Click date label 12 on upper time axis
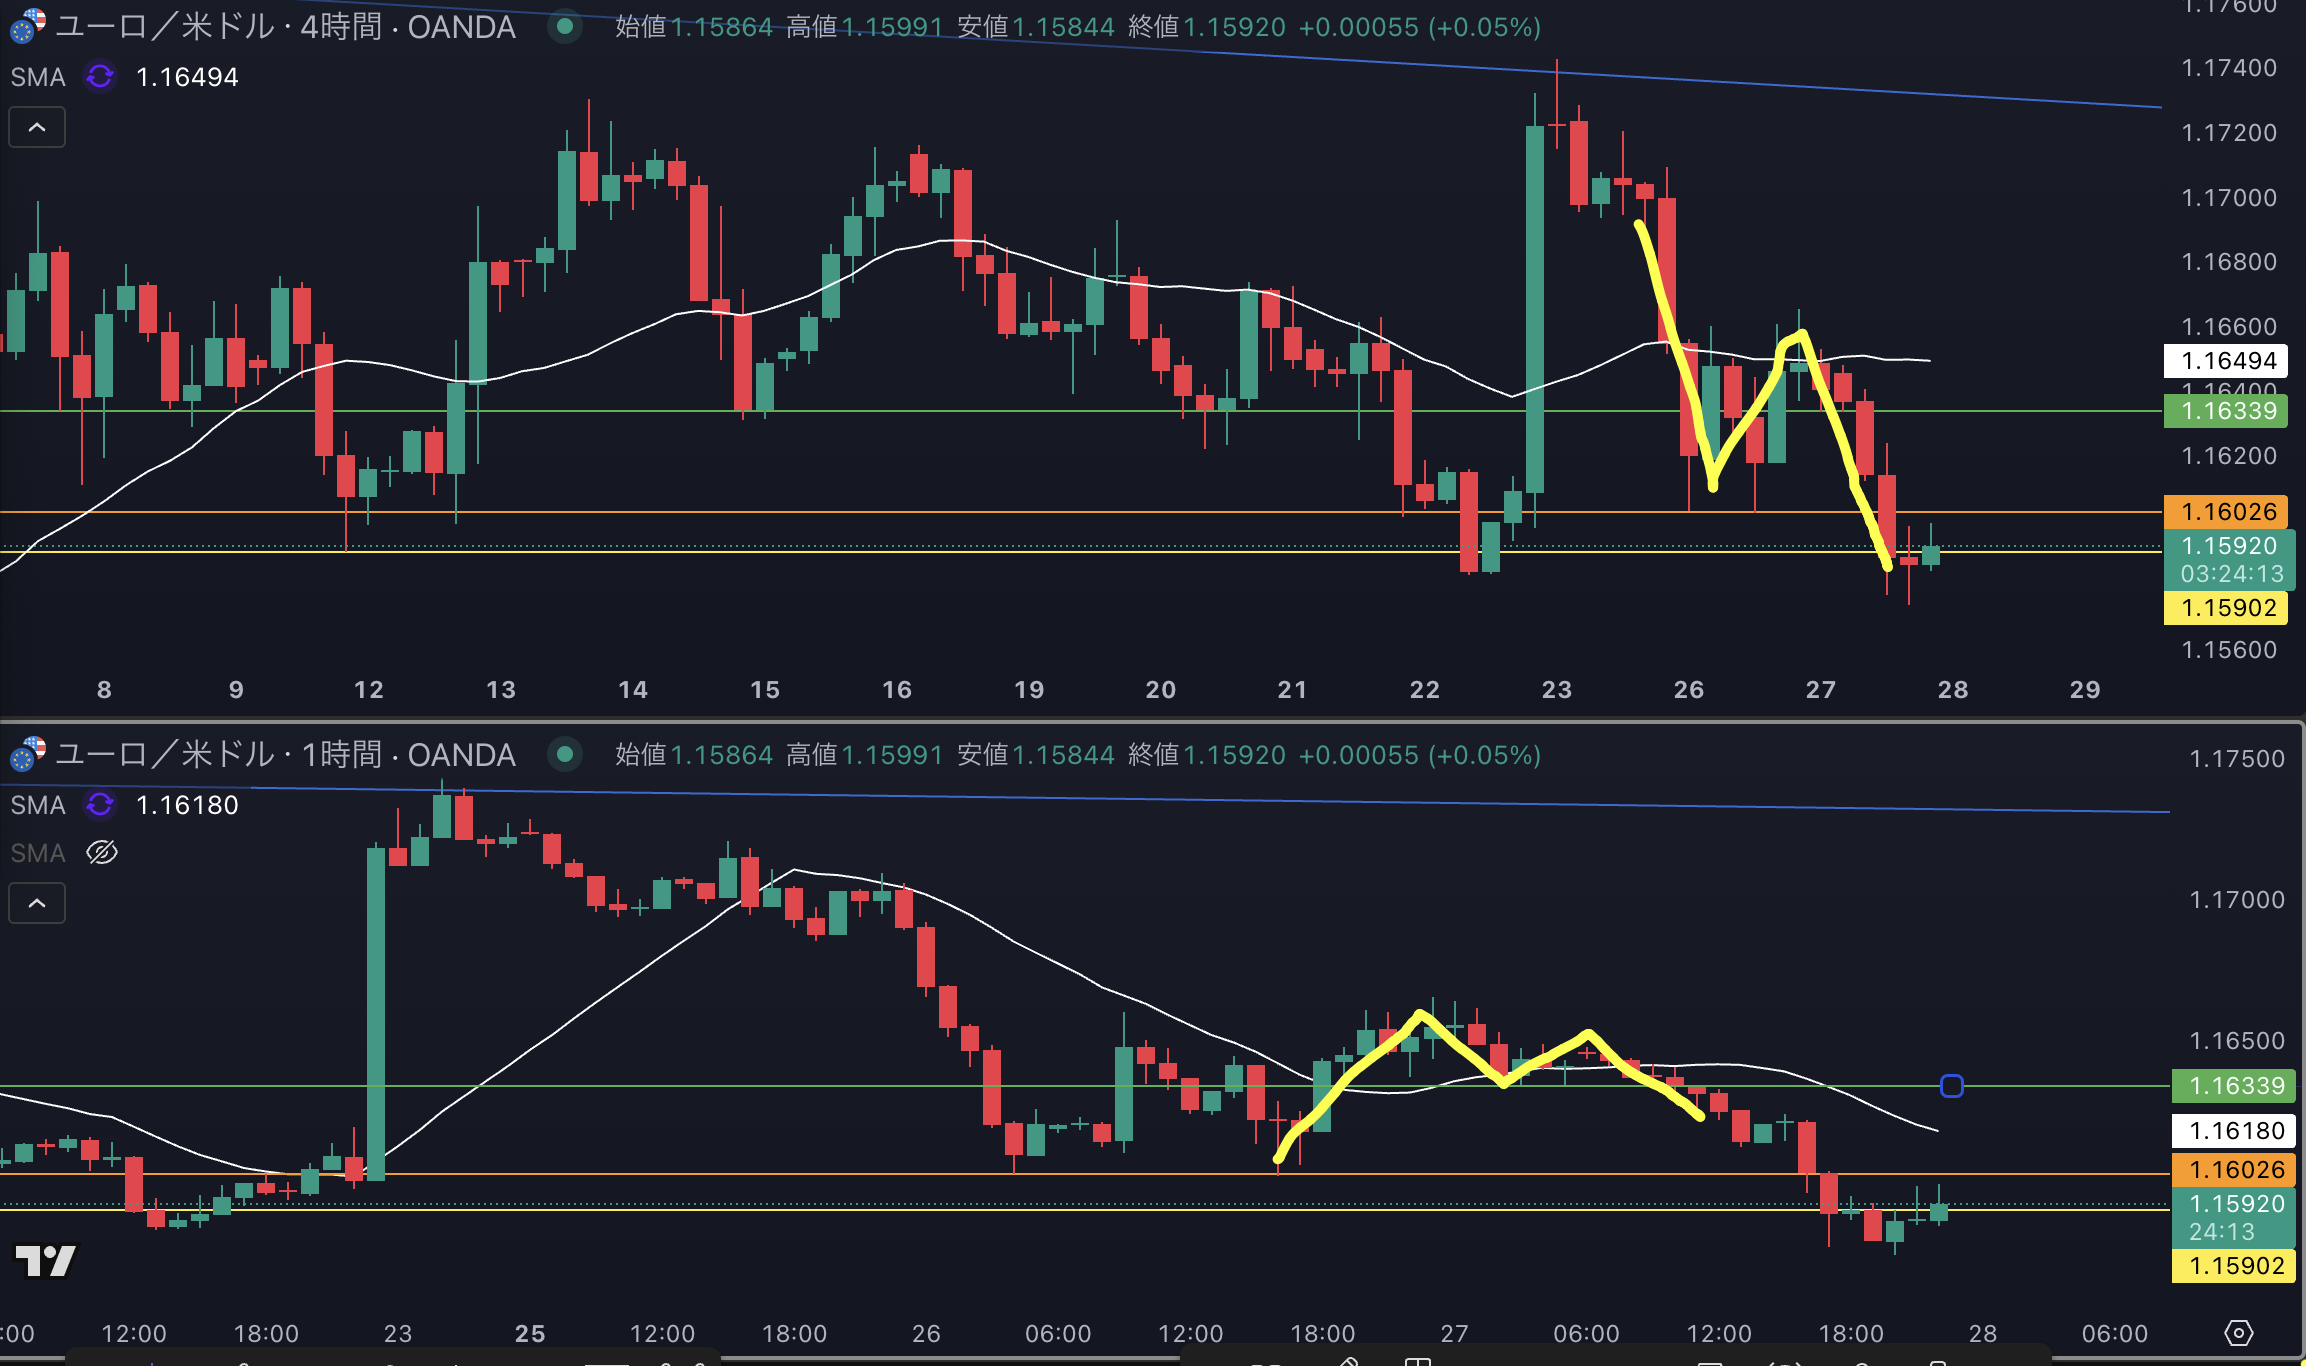The width and height of the screenshot is (2306, 1366). (369, 689)
